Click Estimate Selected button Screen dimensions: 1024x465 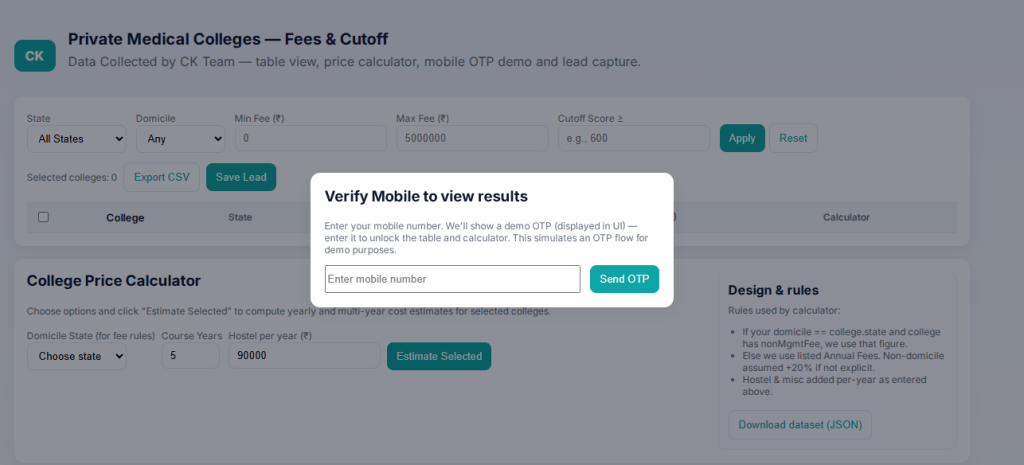(439, 356)
